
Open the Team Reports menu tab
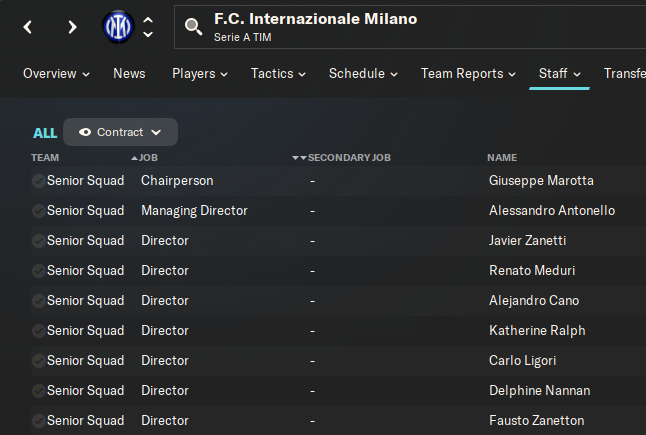(468, 74)
